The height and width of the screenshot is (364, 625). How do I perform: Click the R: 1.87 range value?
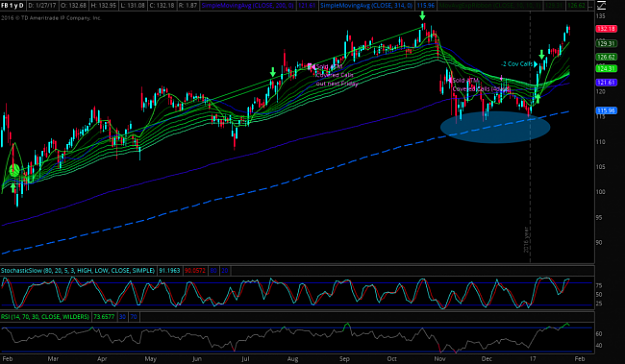point(189,6)
